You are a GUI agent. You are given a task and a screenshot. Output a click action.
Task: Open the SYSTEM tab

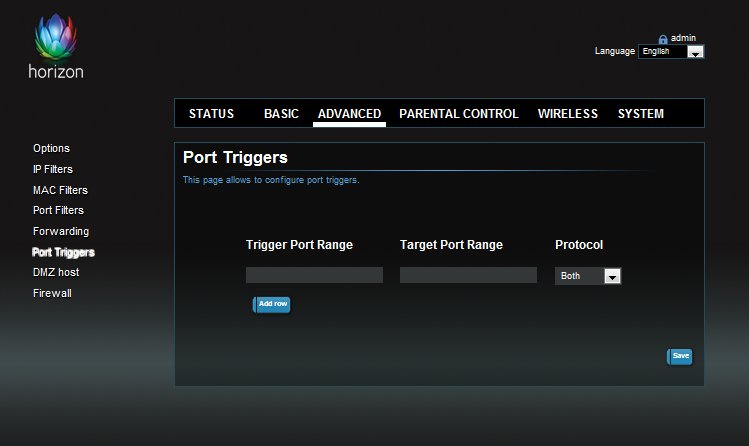pos(641,114)
